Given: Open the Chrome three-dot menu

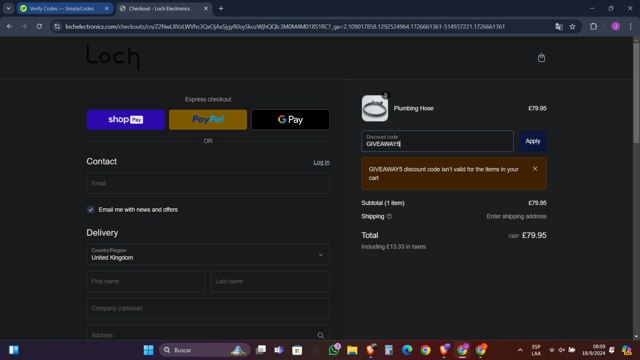Looking at the screenshot, I should [x=631, y=27].
